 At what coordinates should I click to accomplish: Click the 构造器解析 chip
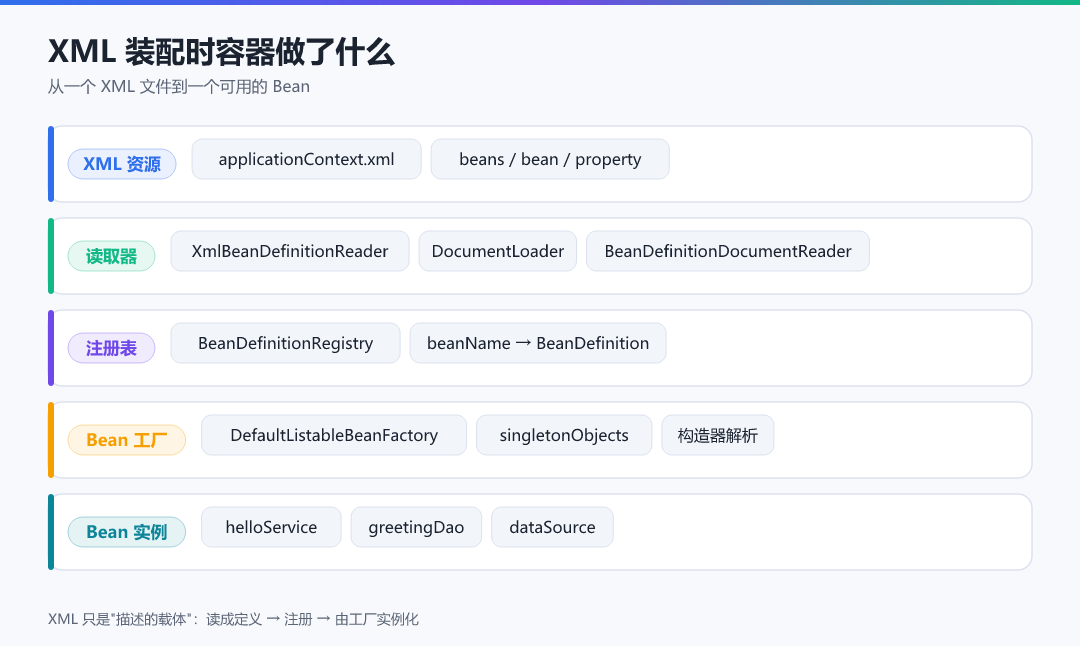(x=718, y=435)
